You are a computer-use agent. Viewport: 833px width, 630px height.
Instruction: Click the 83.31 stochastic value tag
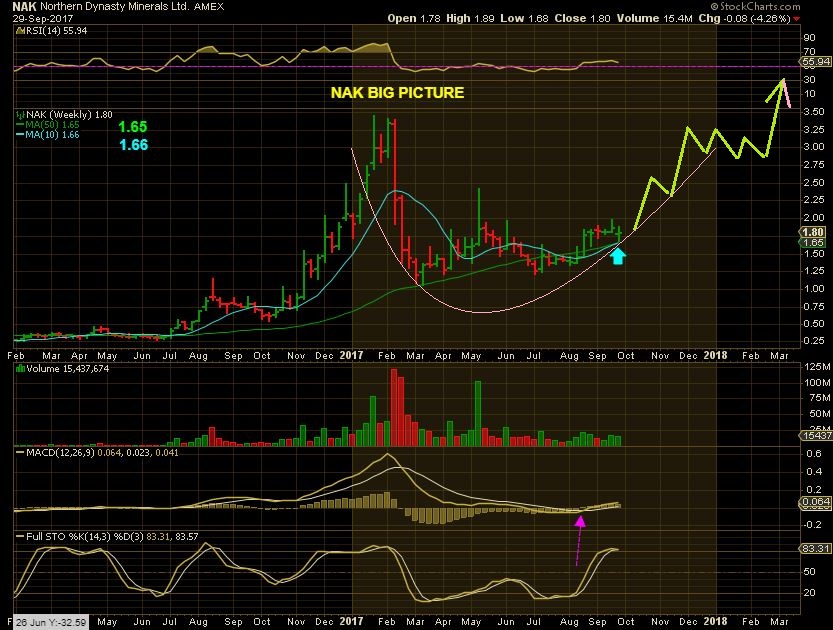(x=816, y=548)
